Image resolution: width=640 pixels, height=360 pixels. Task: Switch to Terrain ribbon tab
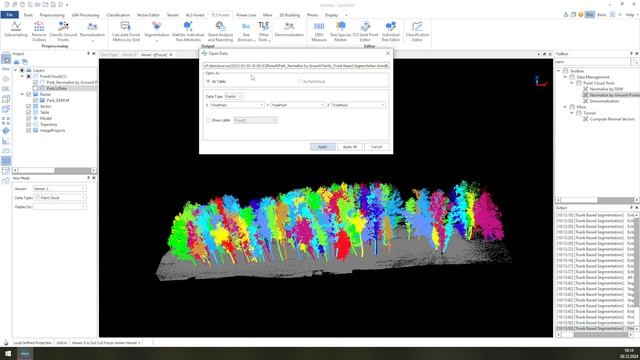click(x=173, y=15)
